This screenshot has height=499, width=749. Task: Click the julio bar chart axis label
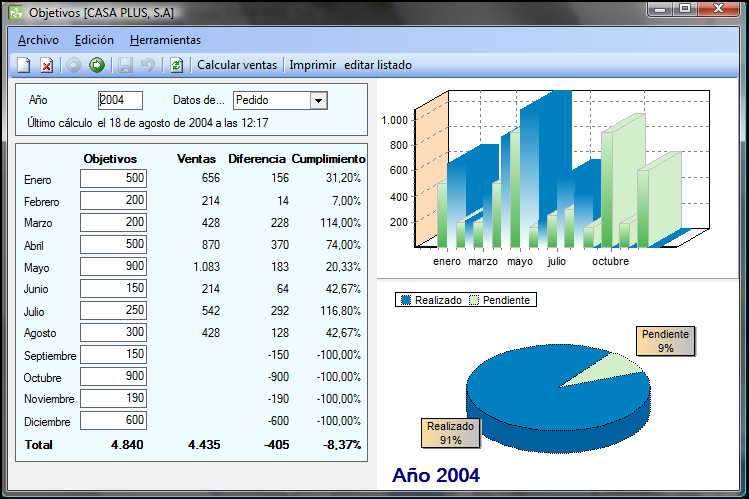click(x=556, y=261)
